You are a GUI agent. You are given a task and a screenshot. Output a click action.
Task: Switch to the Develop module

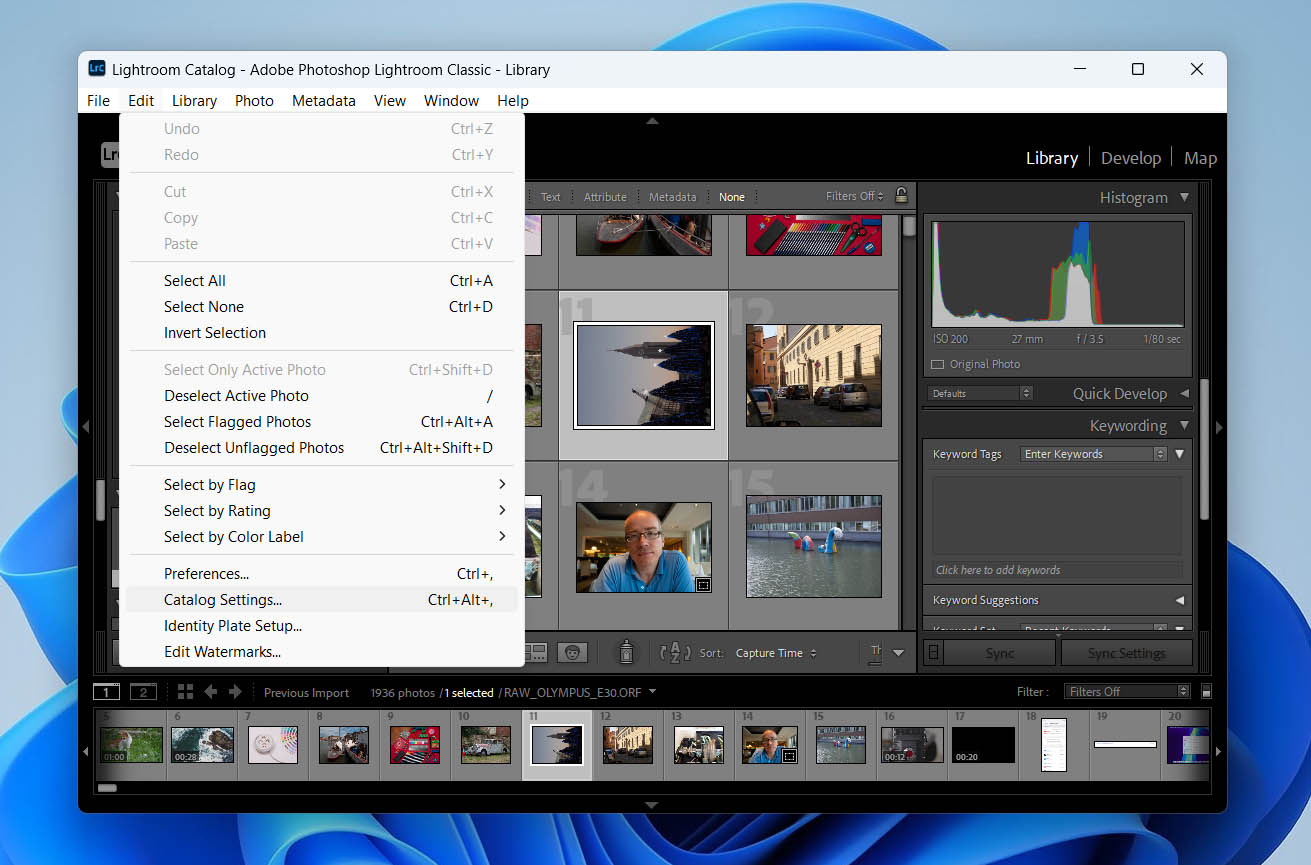coord(1131,158)
